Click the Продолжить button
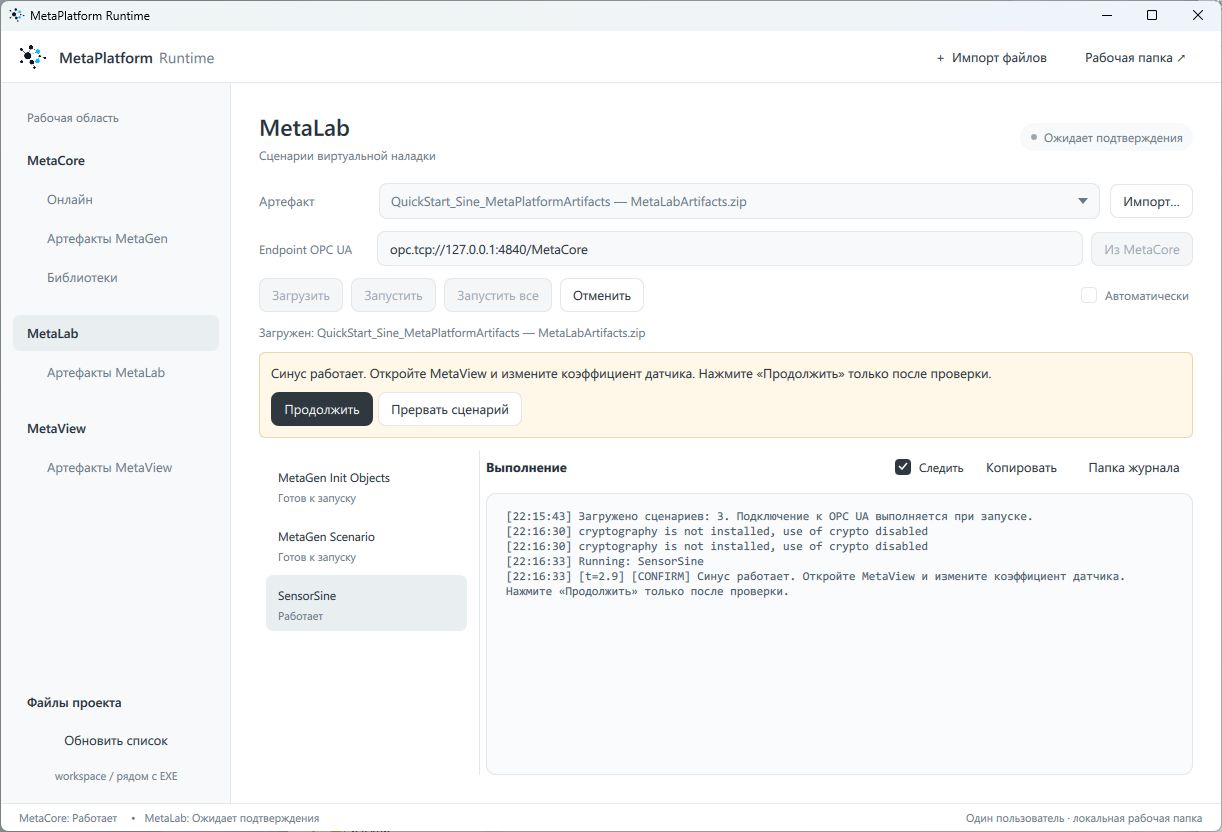Viewport: 1222px width, 832px height. pos(322,409)
